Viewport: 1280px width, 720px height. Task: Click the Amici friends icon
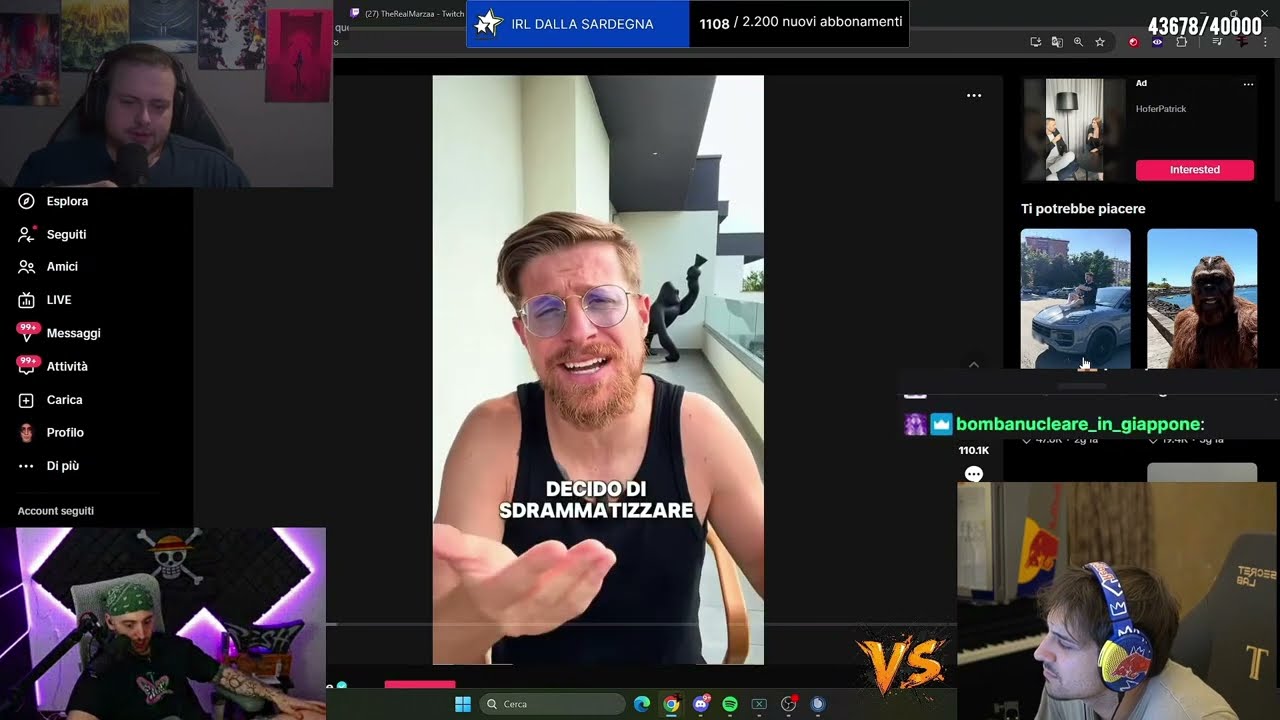pos(26,267)
